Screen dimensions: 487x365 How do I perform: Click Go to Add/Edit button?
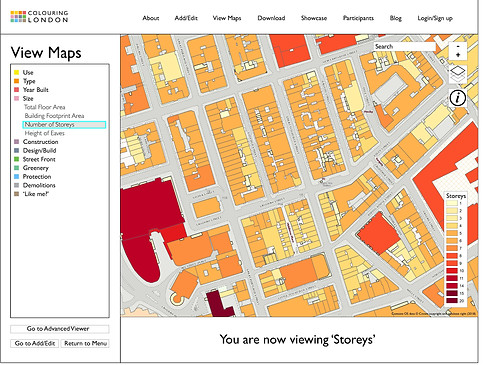click(35, 343)
